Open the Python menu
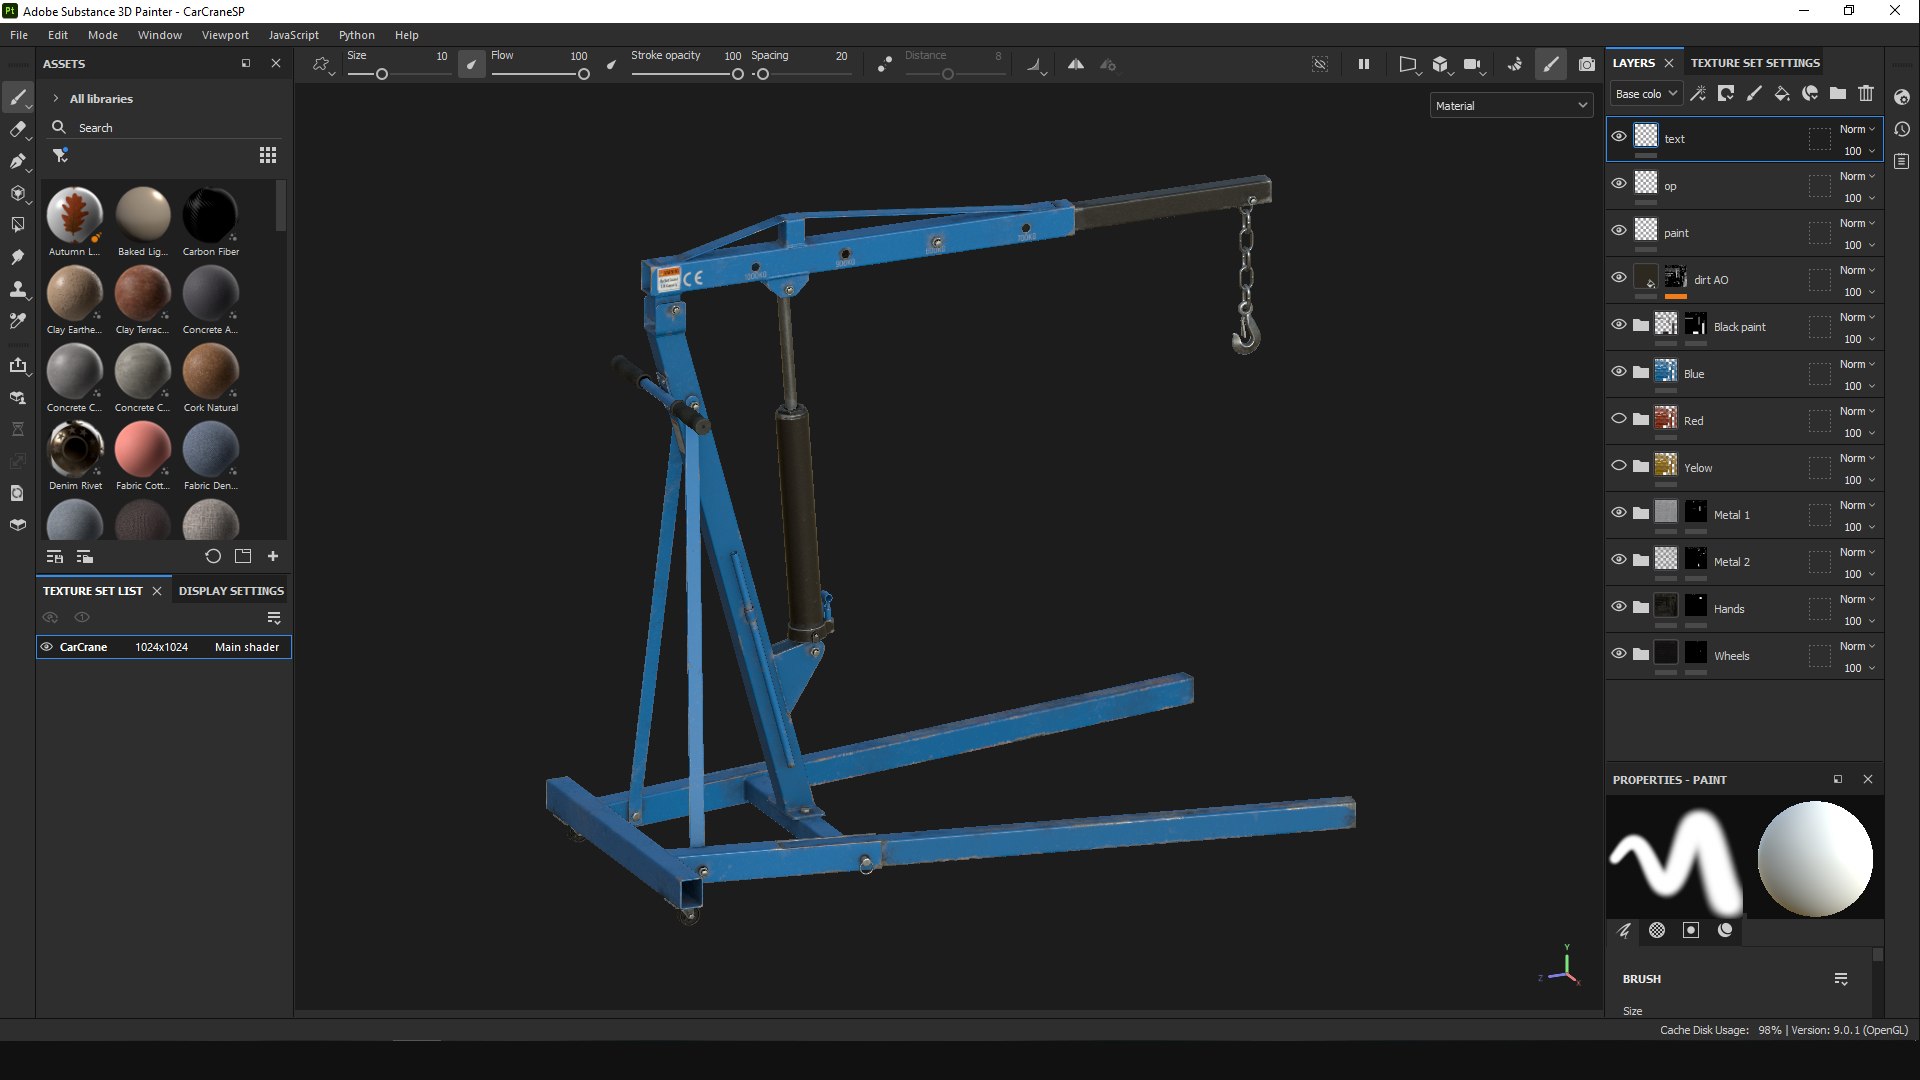 click(x=356, y=35)
